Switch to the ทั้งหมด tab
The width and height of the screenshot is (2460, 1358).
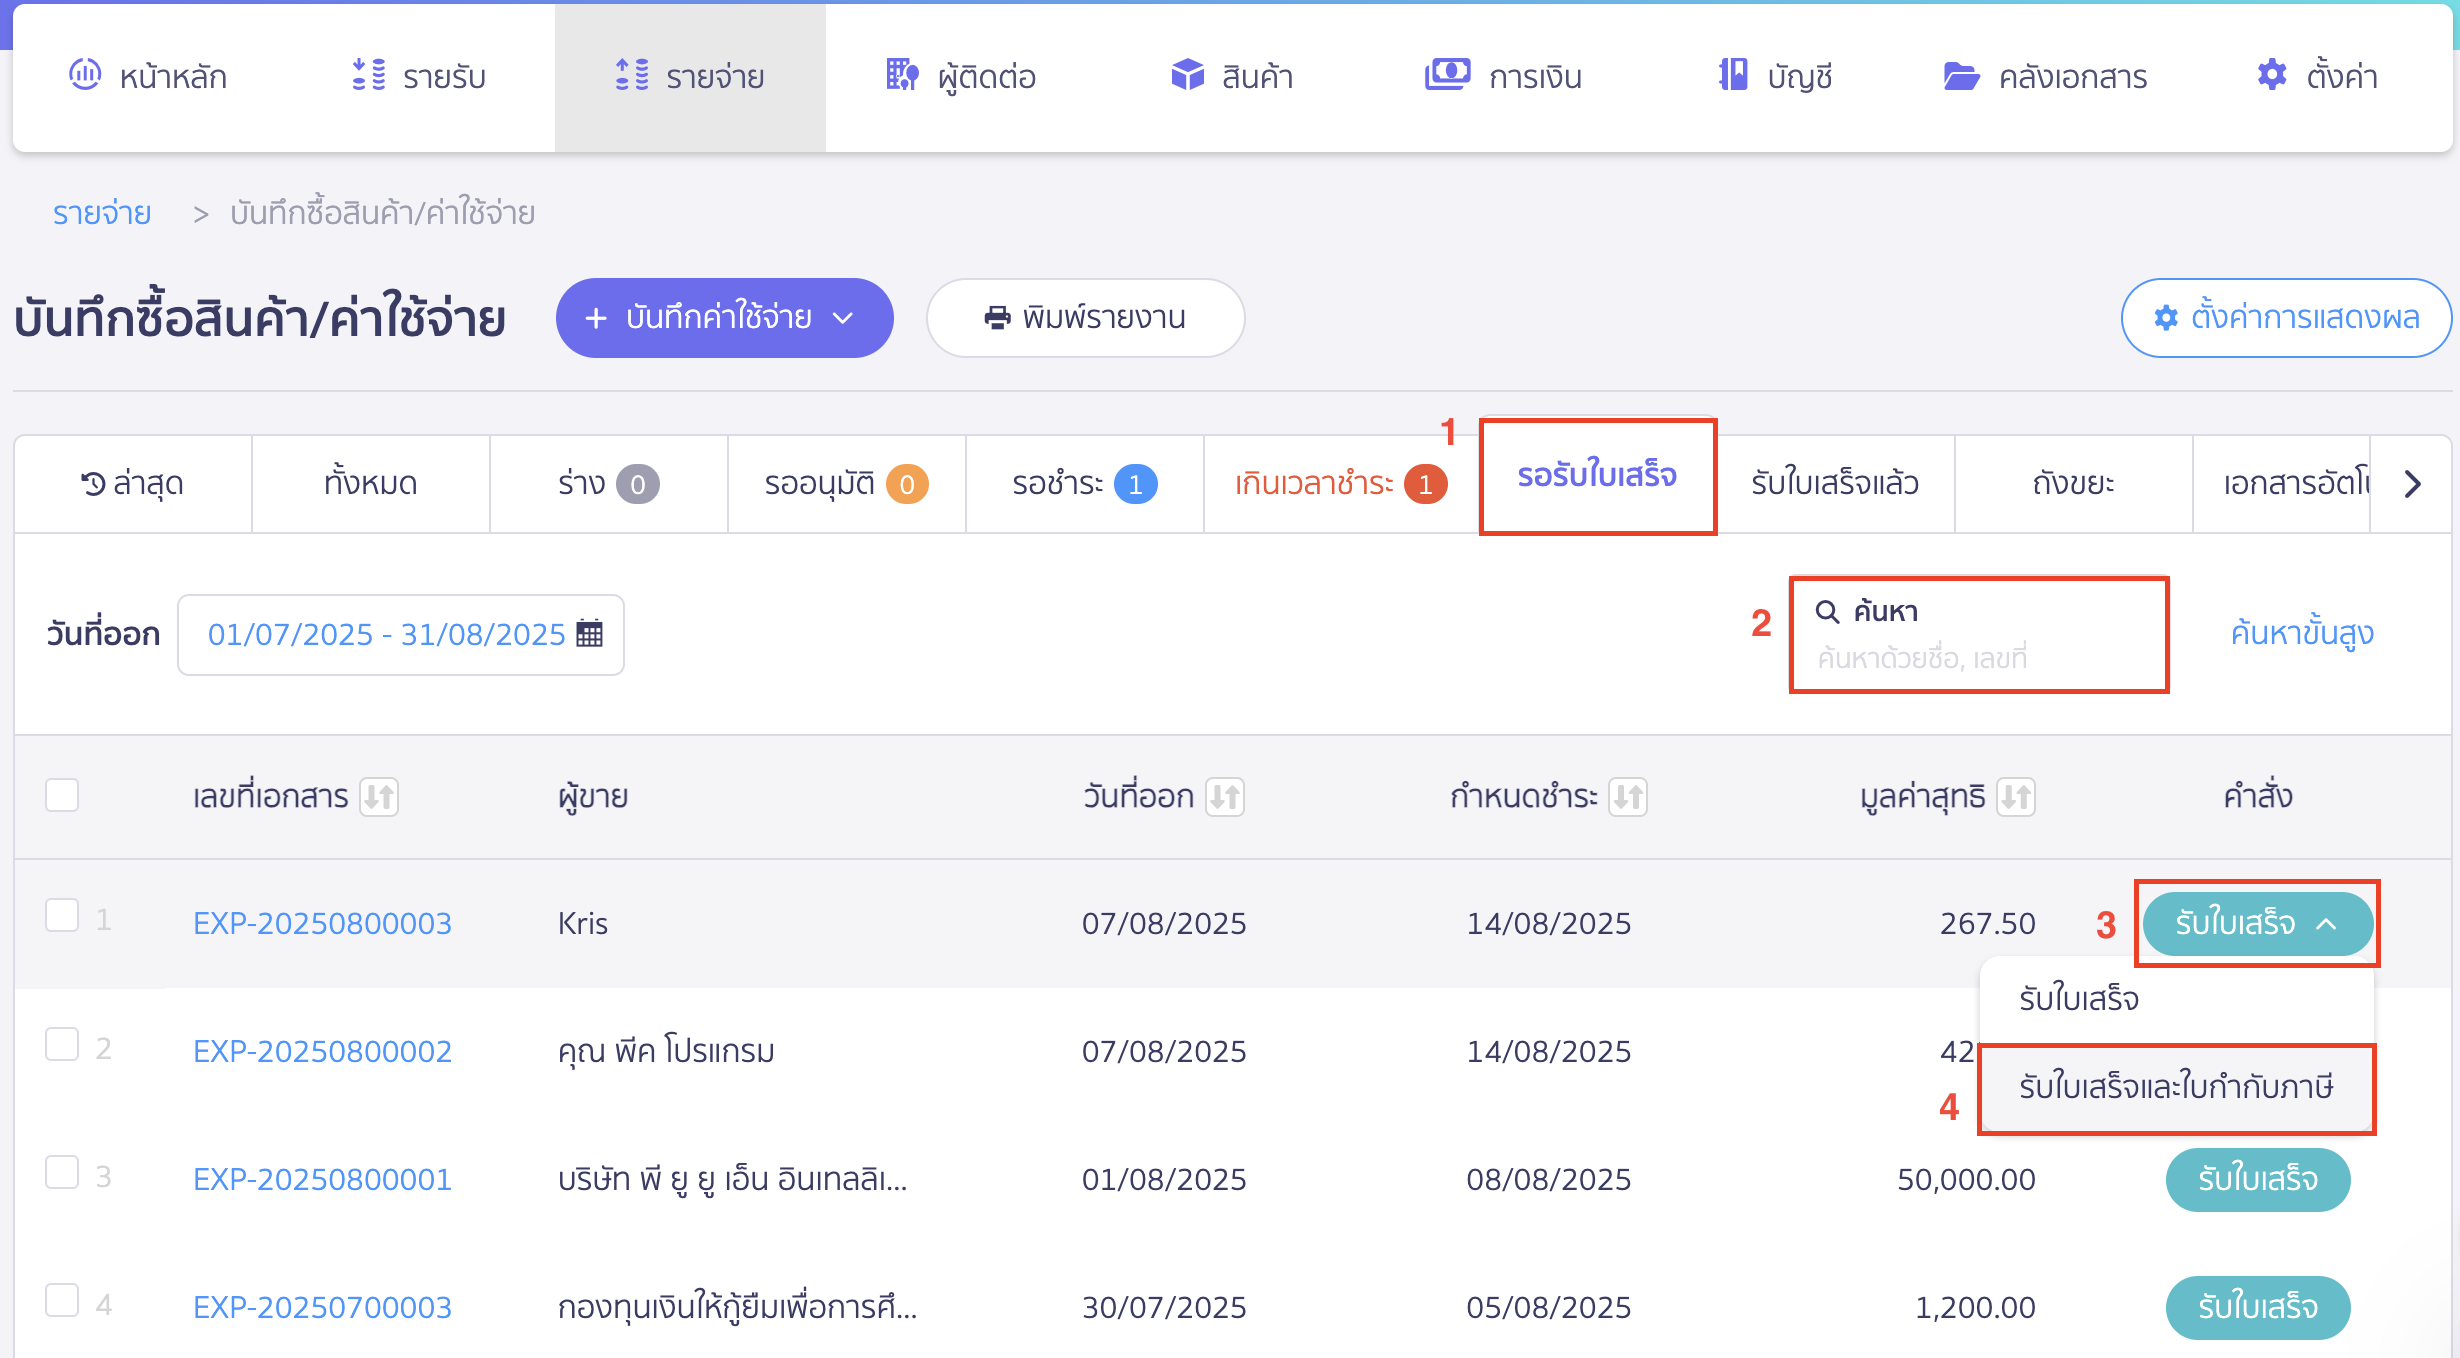pyautogui.click(x=371, y=484)
